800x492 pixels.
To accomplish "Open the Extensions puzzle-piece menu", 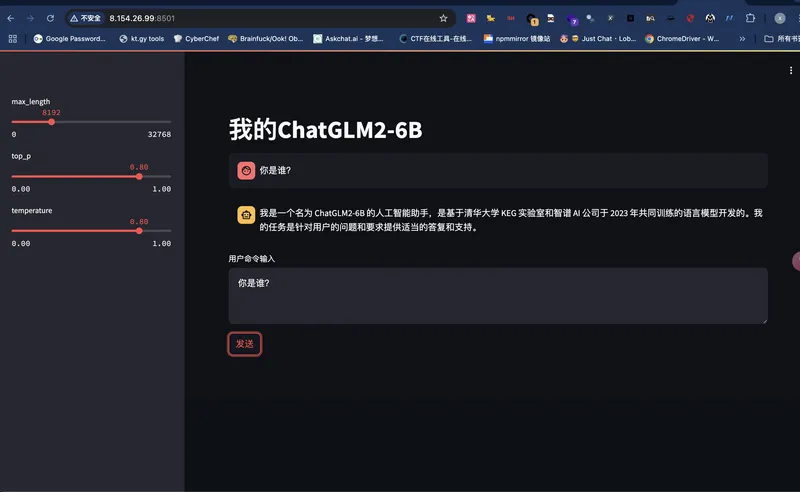I will tap(750, 18).
